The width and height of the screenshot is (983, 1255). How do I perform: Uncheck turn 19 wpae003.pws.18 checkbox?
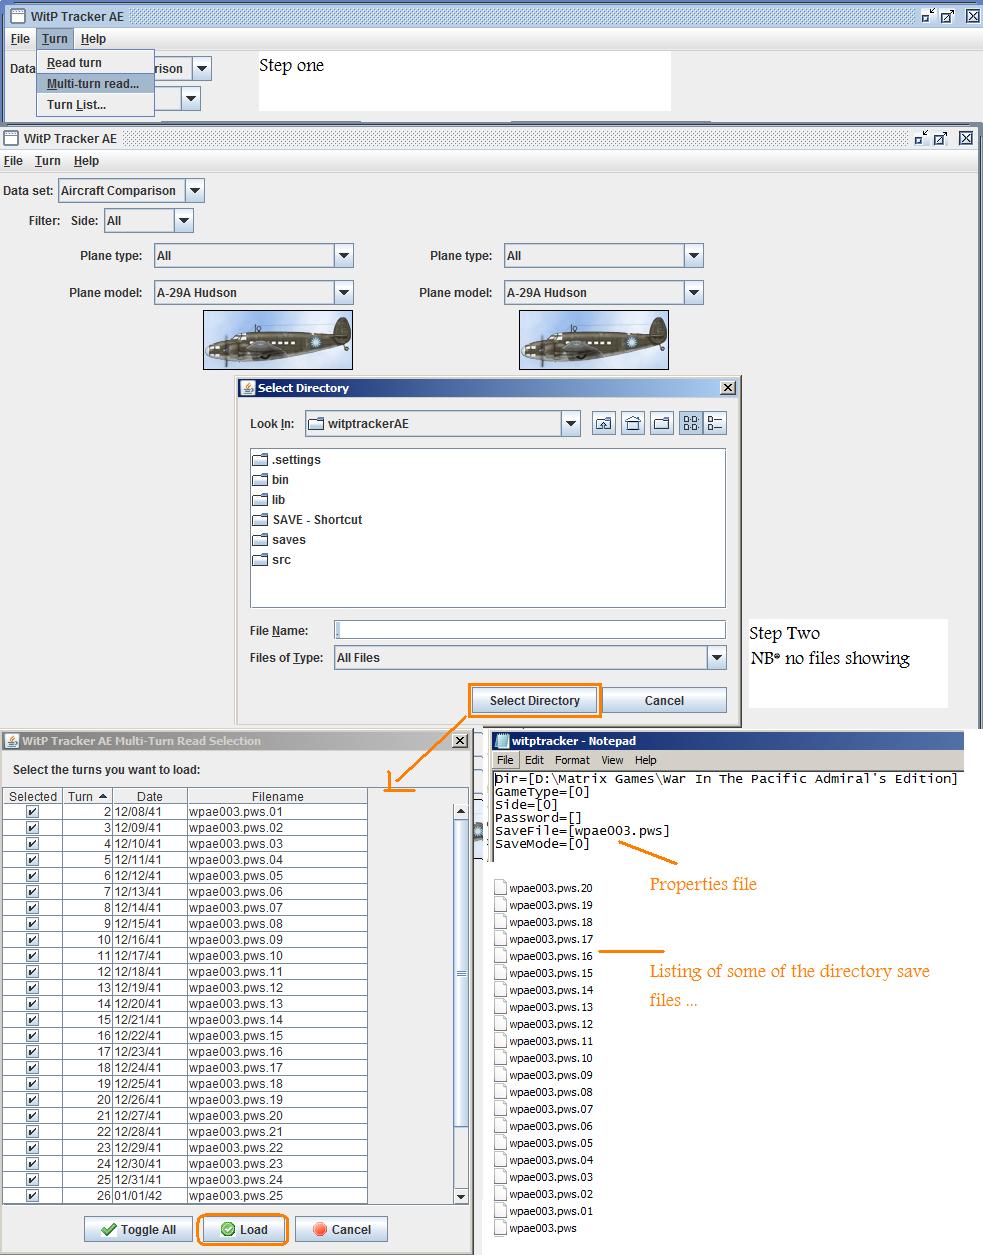(x=32, y=1084)
